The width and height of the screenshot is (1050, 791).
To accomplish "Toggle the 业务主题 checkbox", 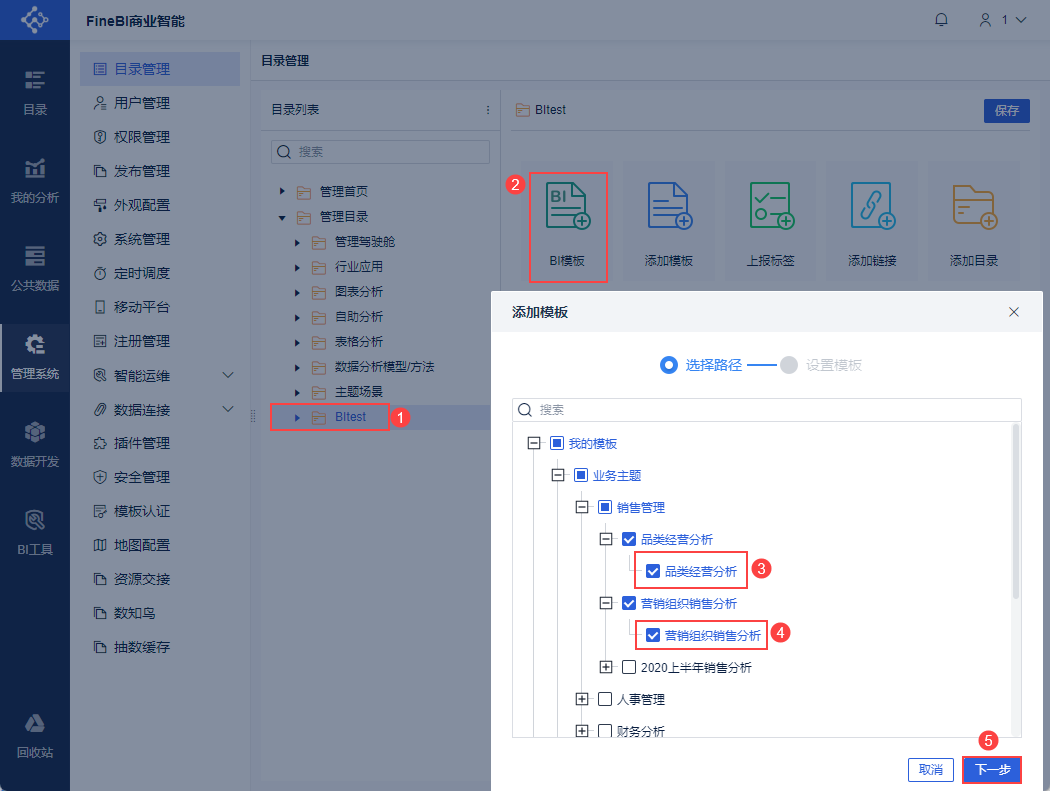I will 581,476.
